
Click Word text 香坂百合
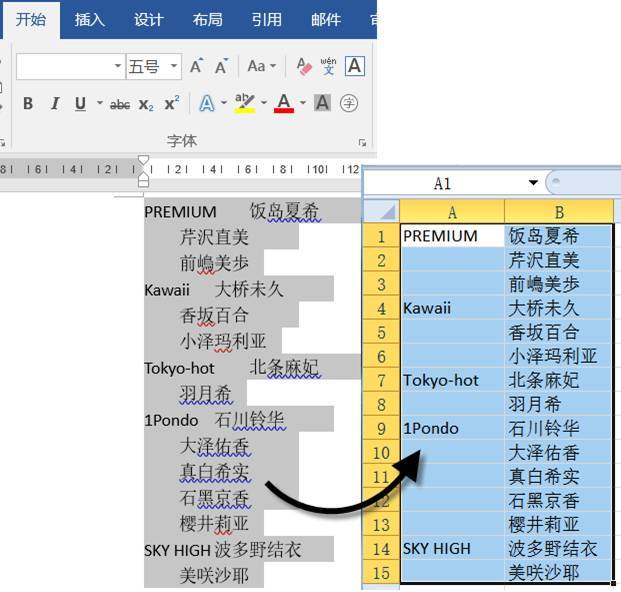[x=214, y=315]
